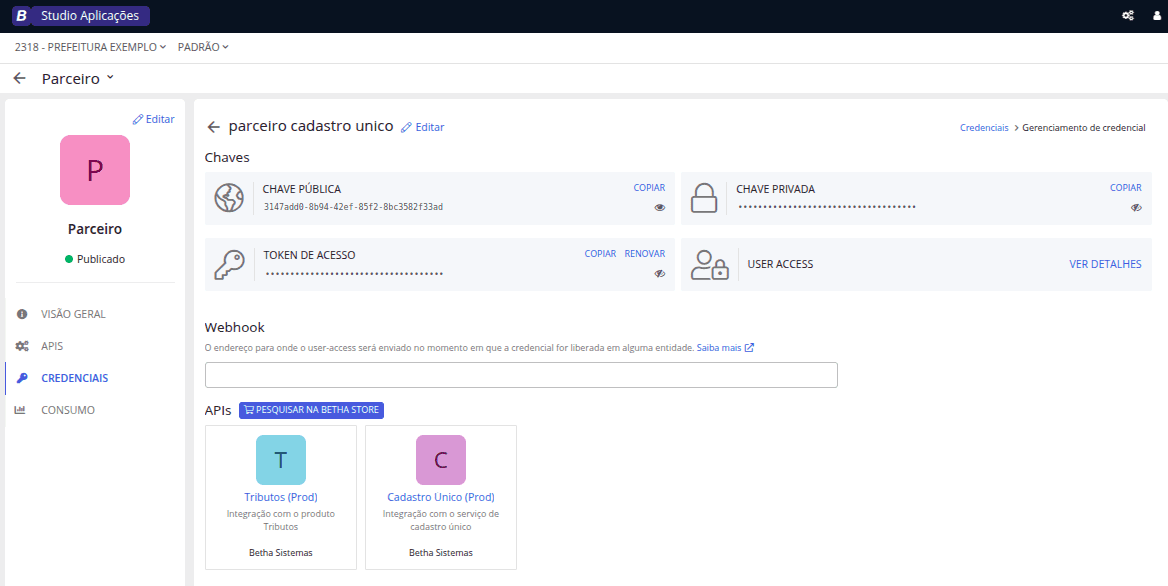Go back using arrow beside Parceiro title

[19, 78]
